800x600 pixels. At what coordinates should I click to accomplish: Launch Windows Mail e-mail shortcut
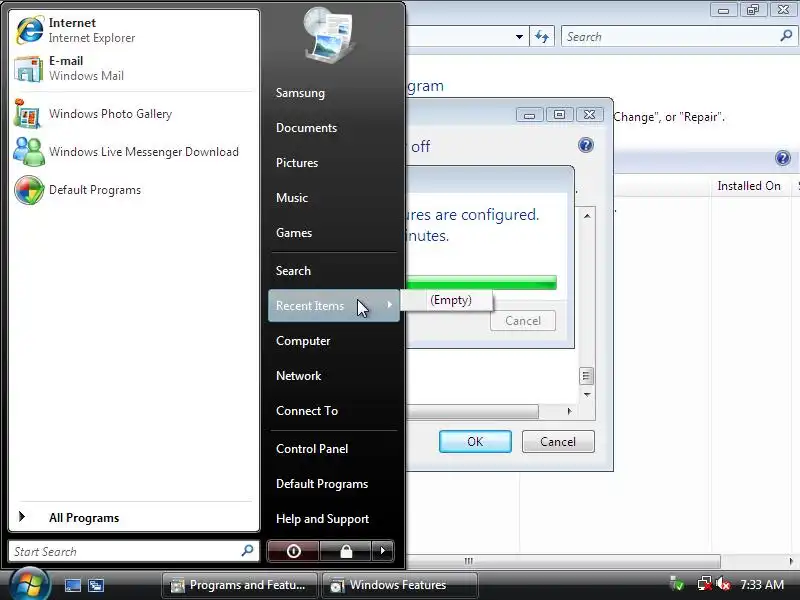tap(133, 68)
